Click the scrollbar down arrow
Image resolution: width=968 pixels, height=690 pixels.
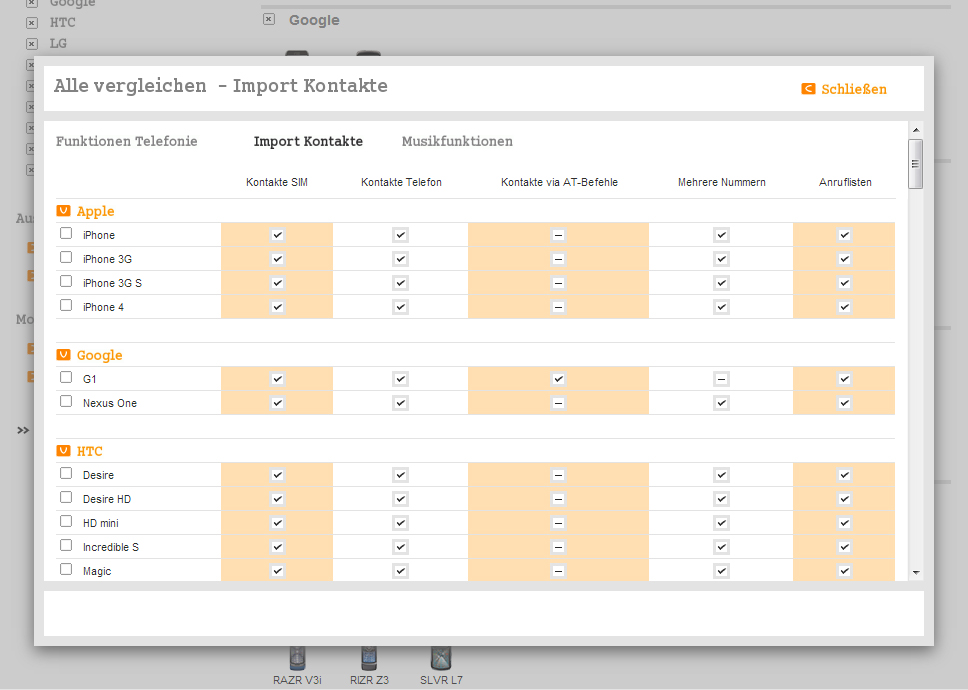click(915, 572)
